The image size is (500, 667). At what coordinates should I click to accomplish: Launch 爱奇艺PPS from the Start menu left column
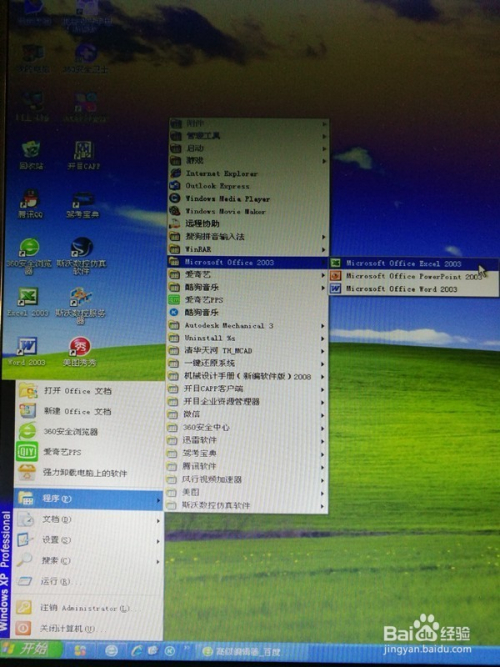(x=89, y=452)
